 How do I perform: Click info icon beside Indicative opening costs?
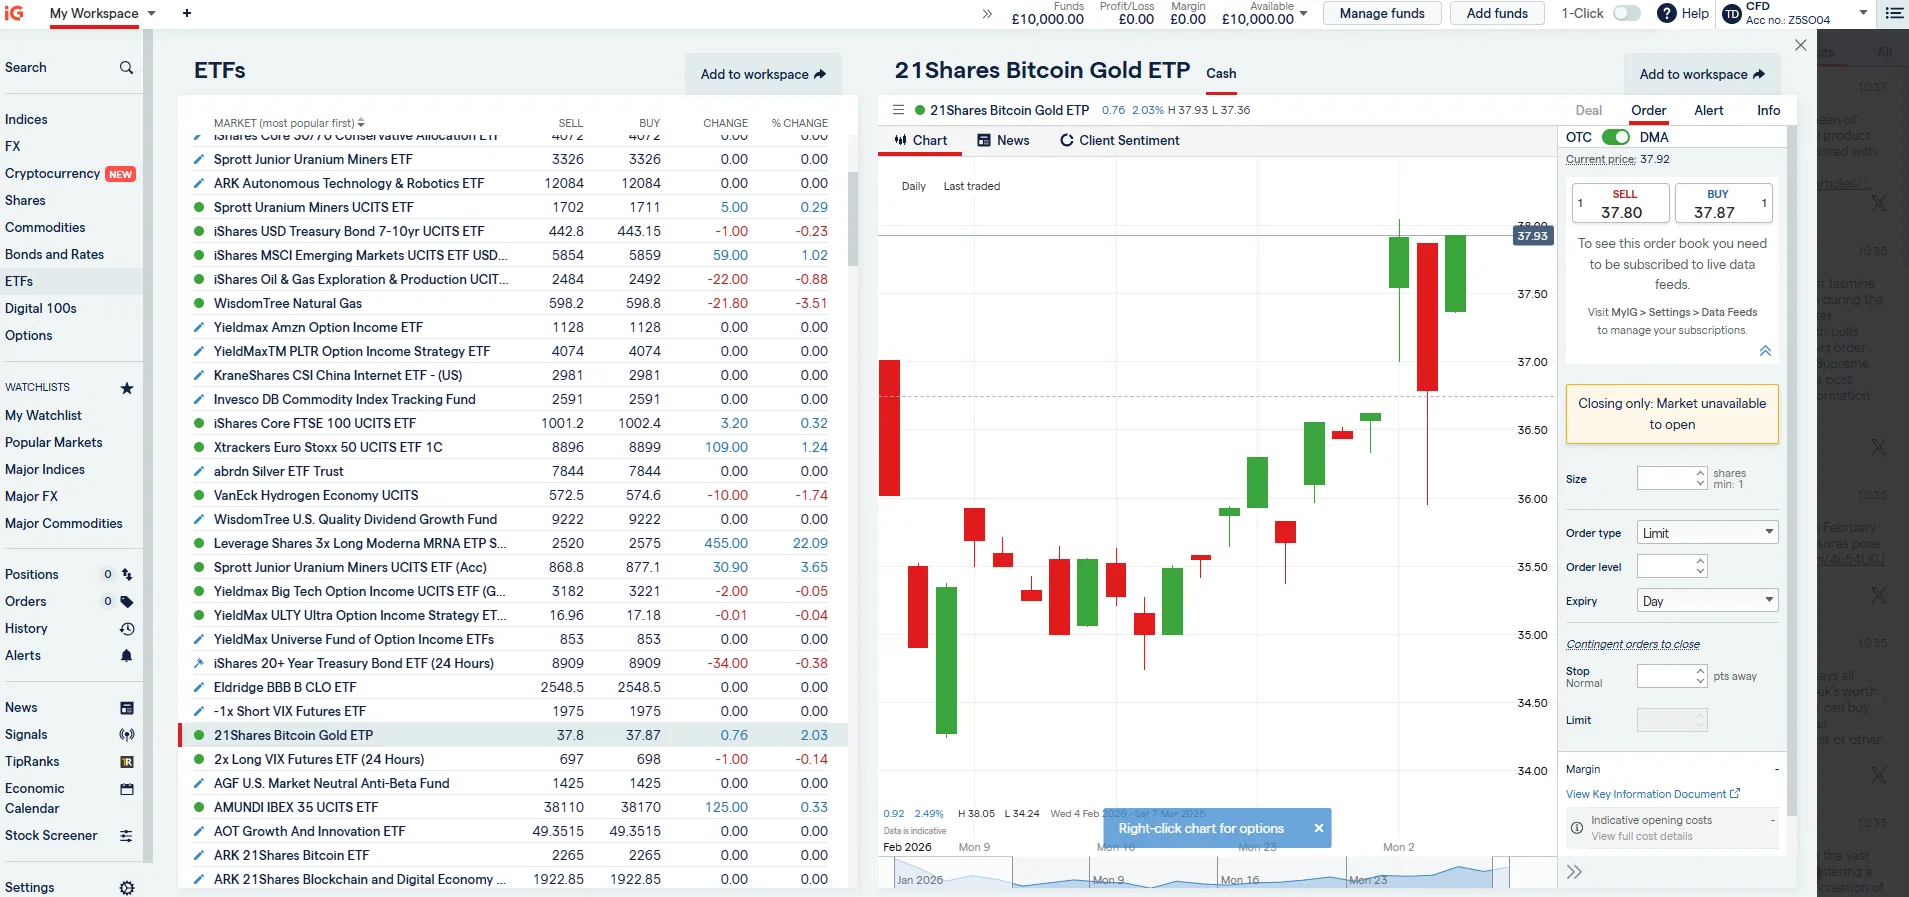click(x=1577, y=828)
